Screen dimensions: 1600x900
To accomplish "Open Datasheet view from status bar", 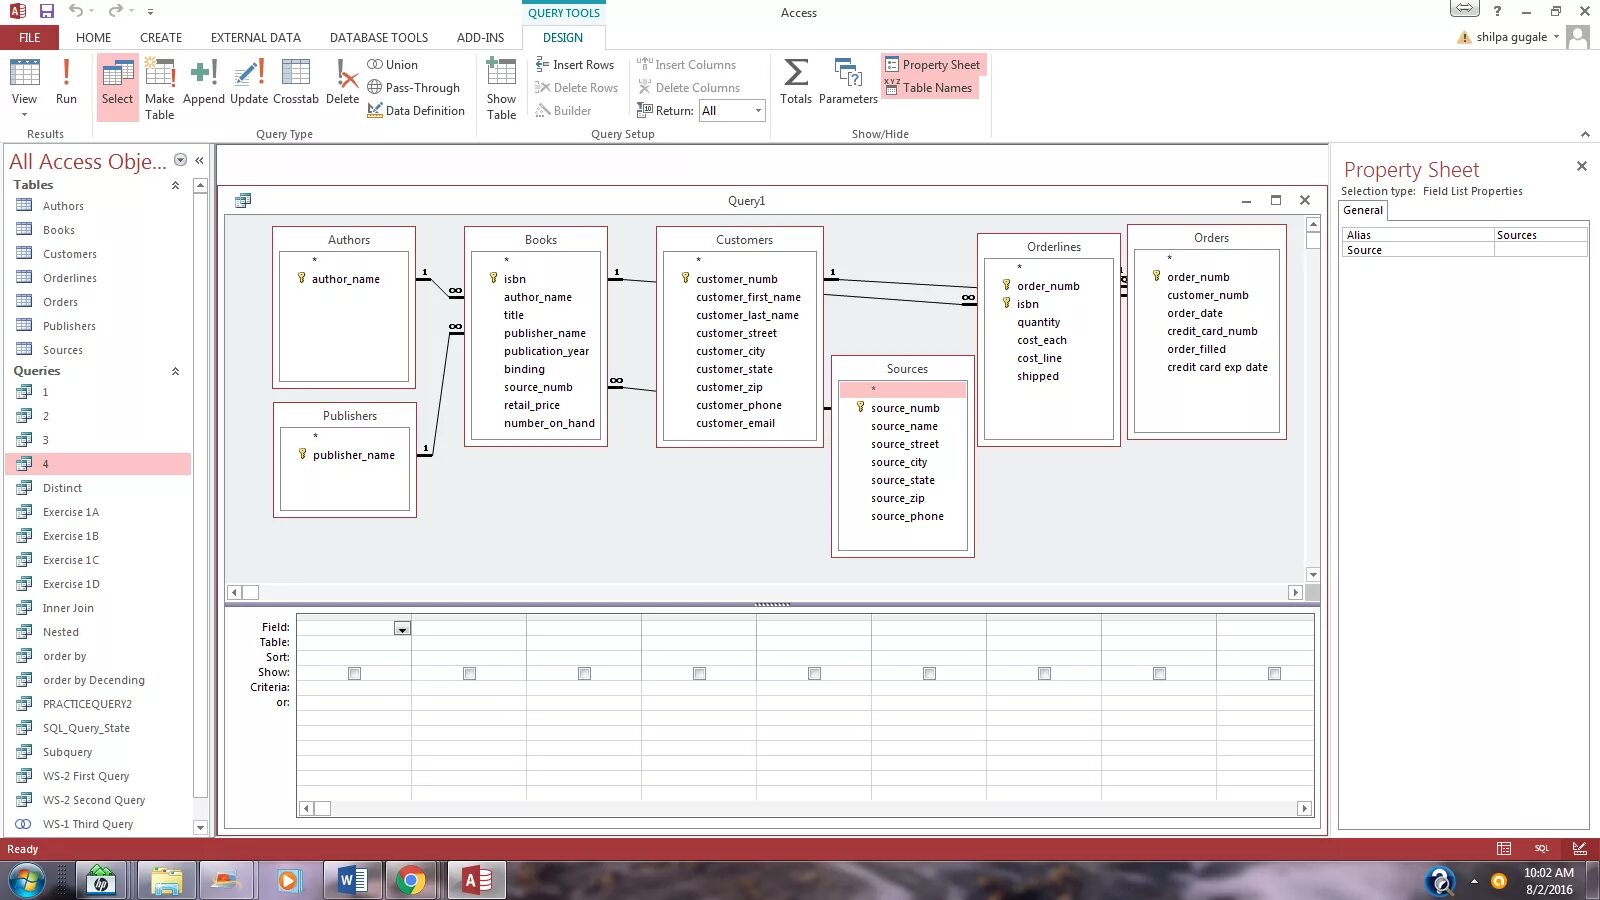I will [1504, 848].
